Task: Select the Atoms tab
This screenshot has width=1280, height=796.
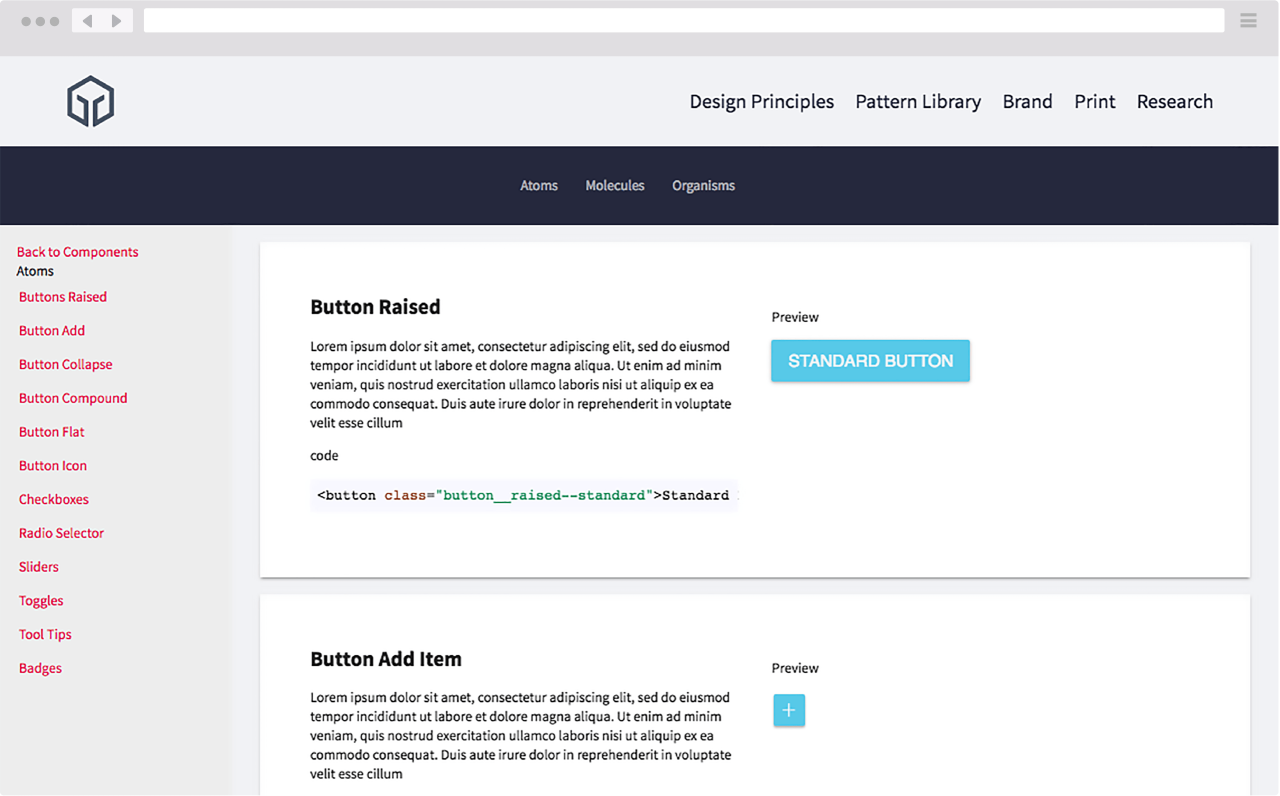Action: (x=538, y=186)
